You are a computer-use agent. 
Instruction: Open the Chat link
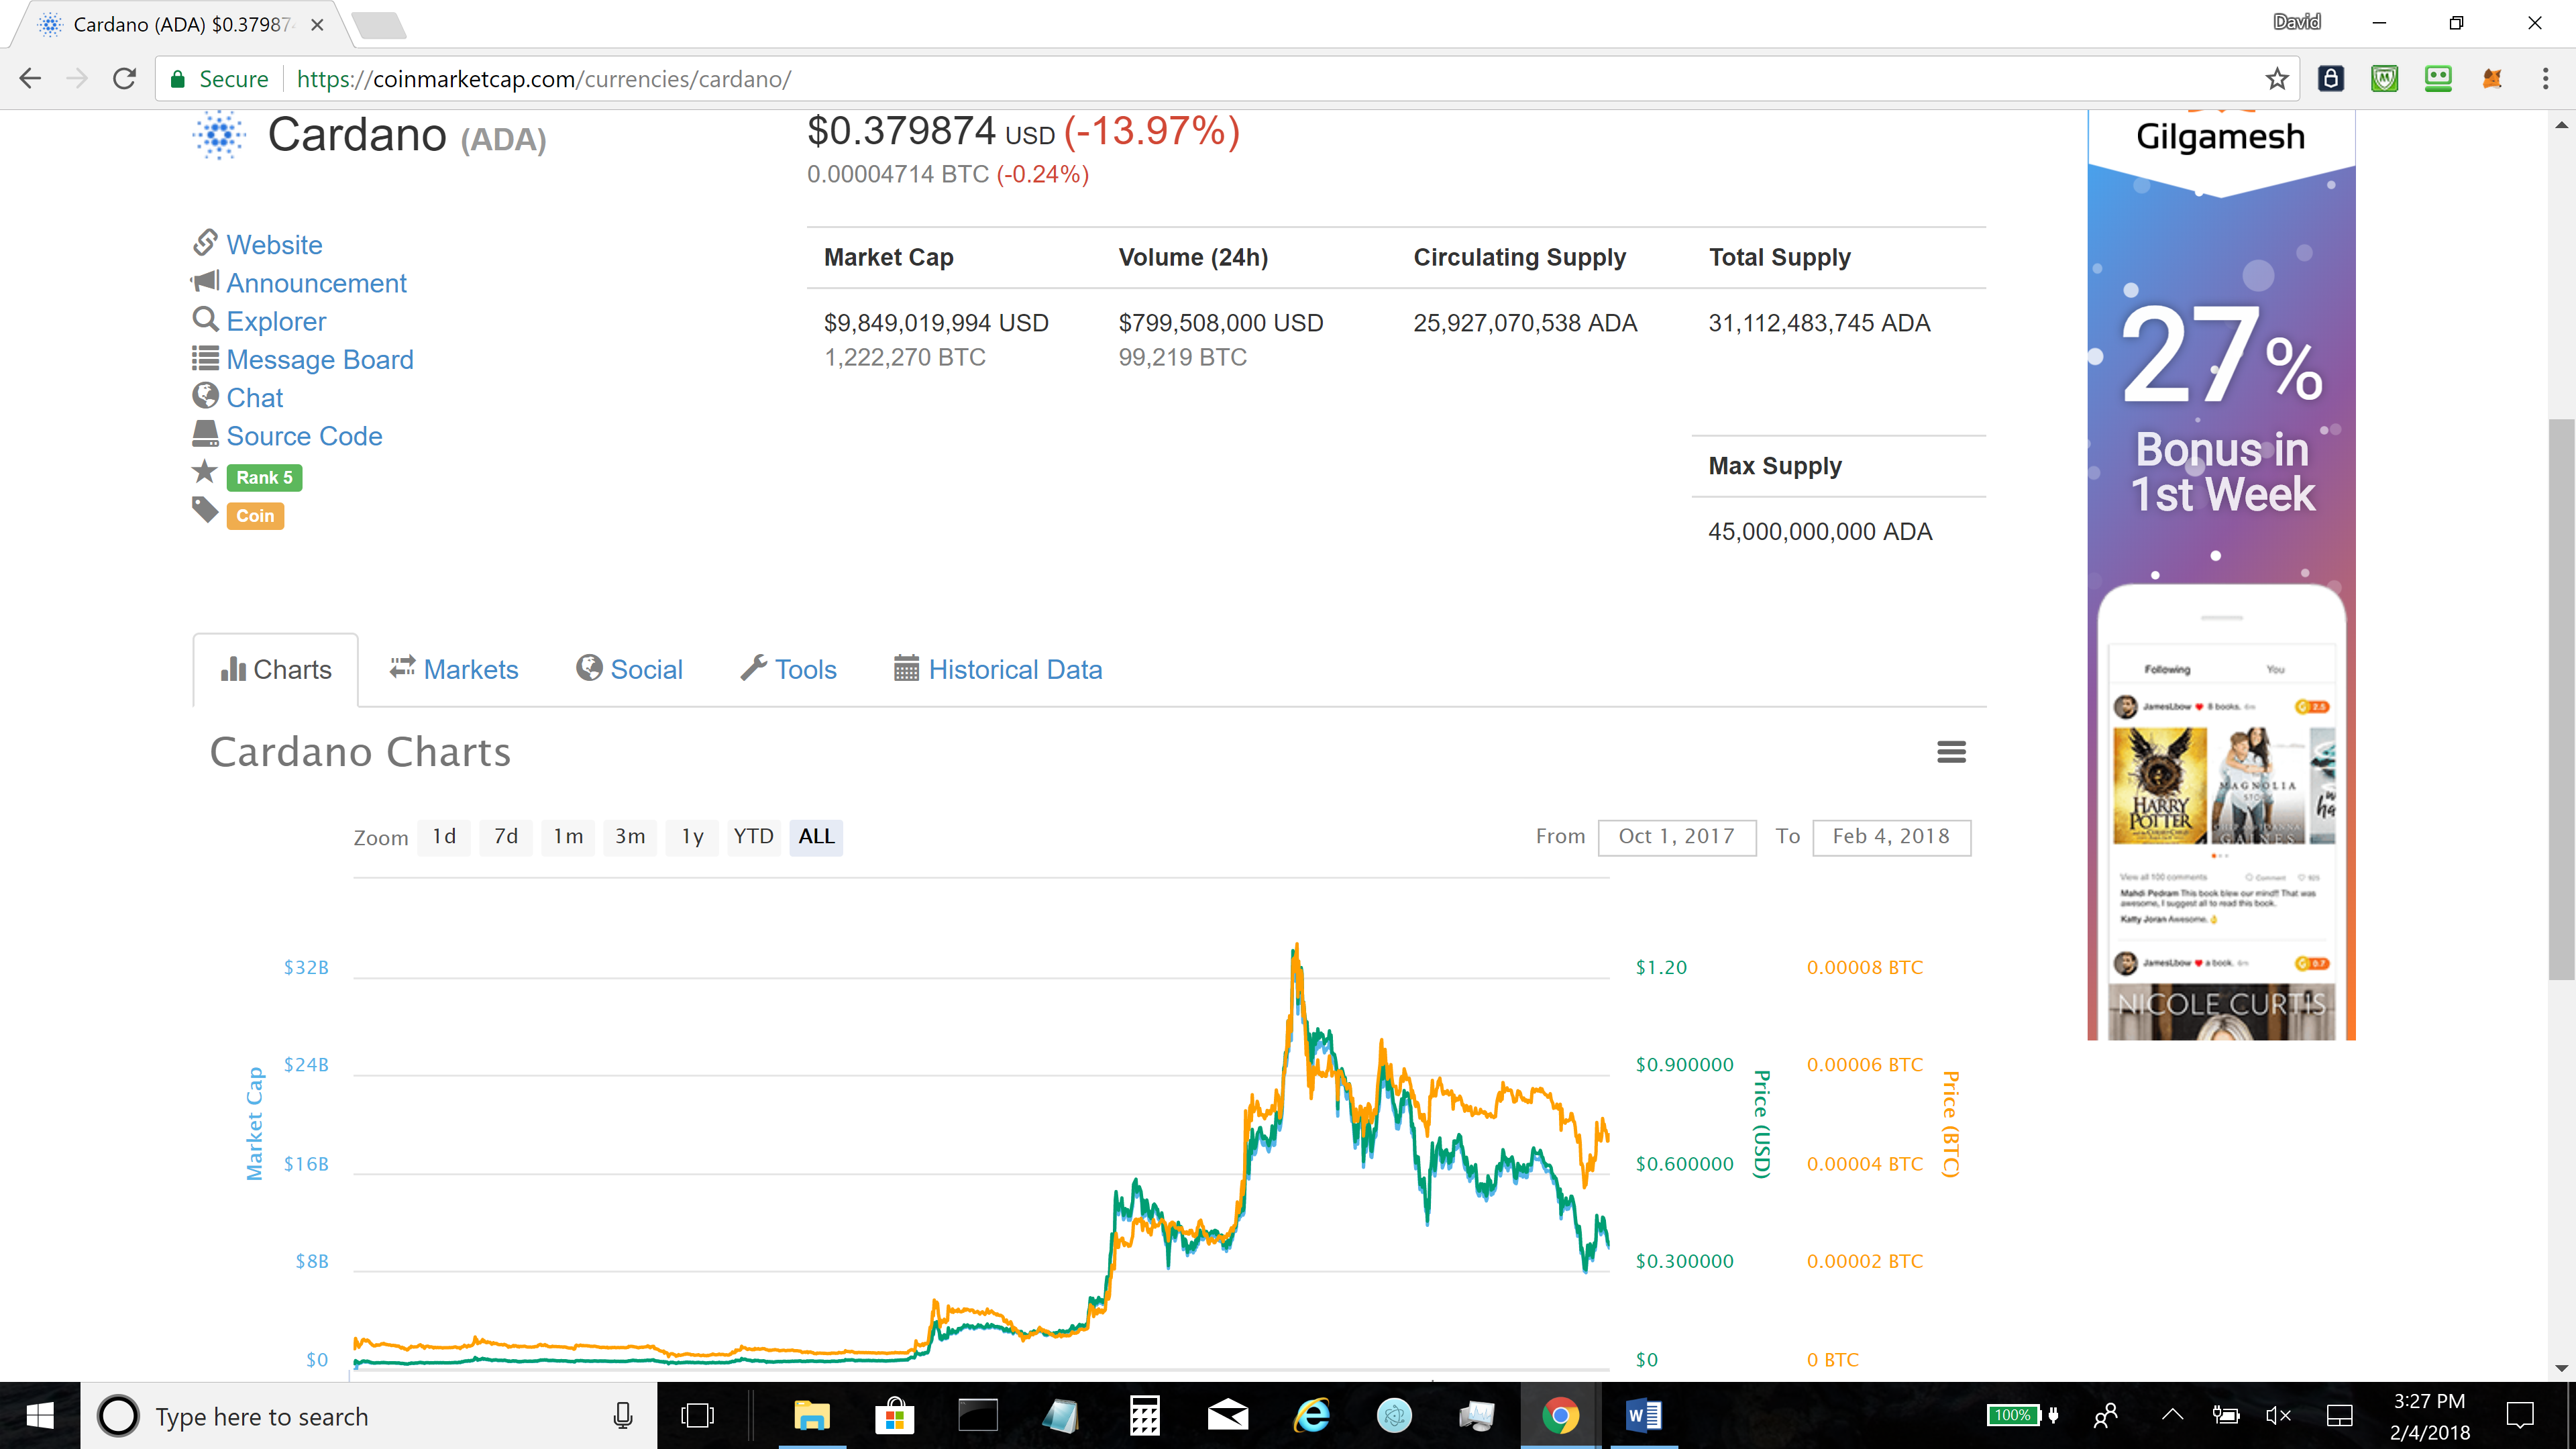coord(255,398)
